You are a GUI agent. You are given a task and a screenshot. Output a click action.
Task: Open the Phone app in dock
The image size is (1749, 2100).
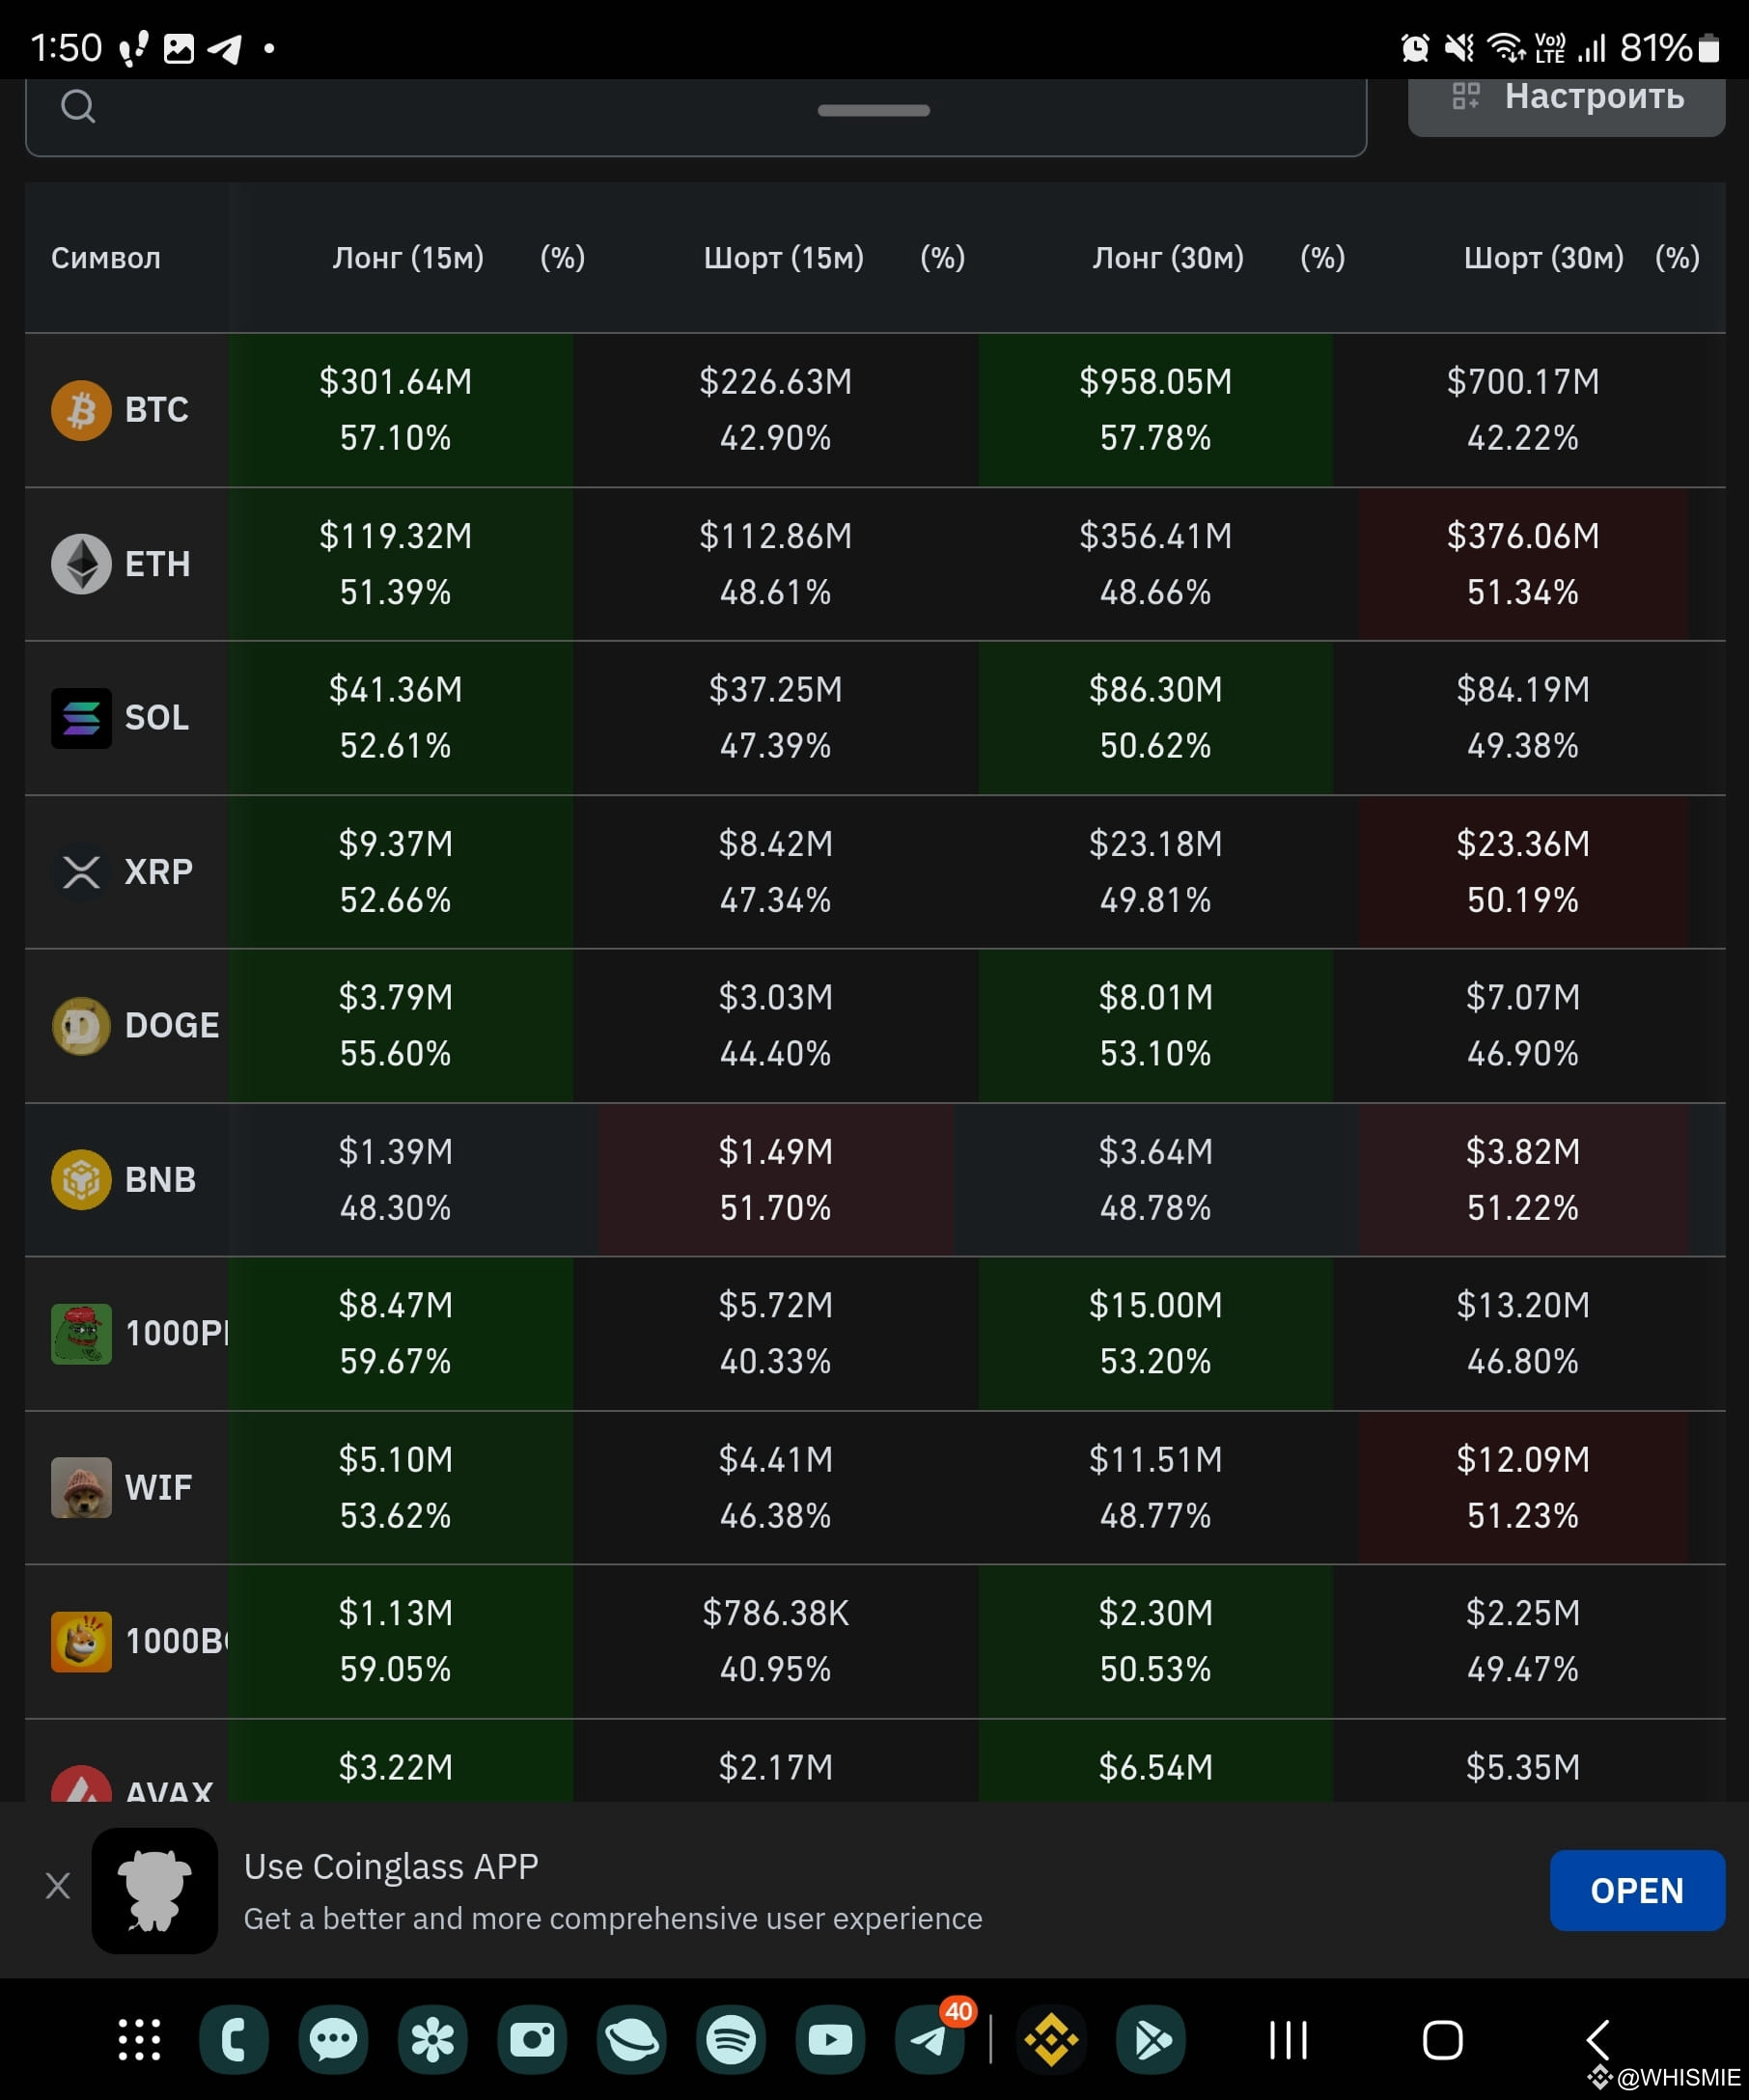pos(234,2040)
